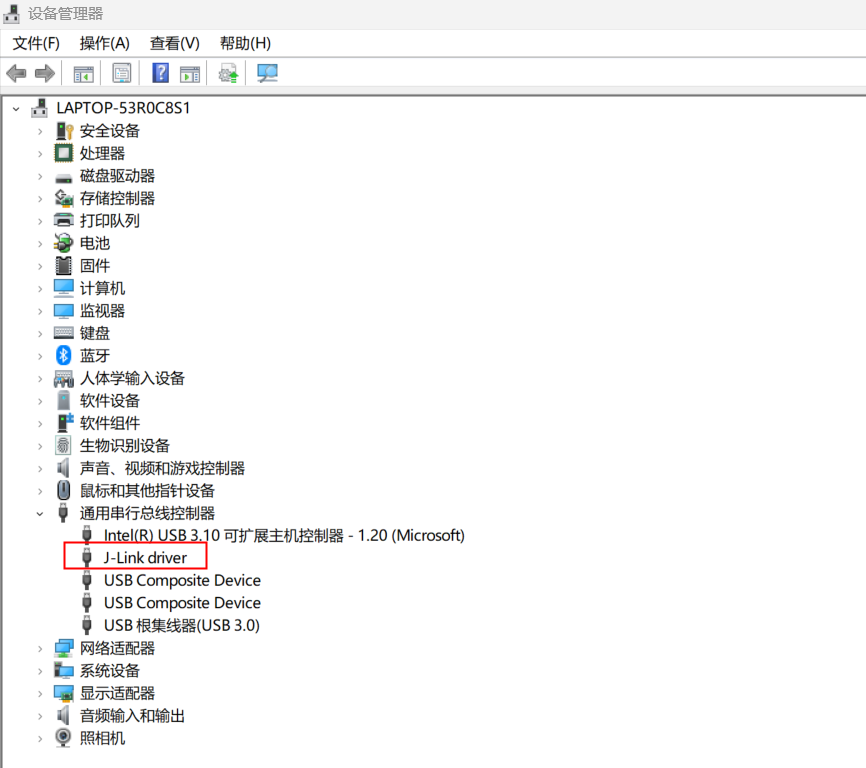The width and height of the screenshot is (866, 768).
Task: Select the second USB Composite Device entry
Action: pos(182,603)
